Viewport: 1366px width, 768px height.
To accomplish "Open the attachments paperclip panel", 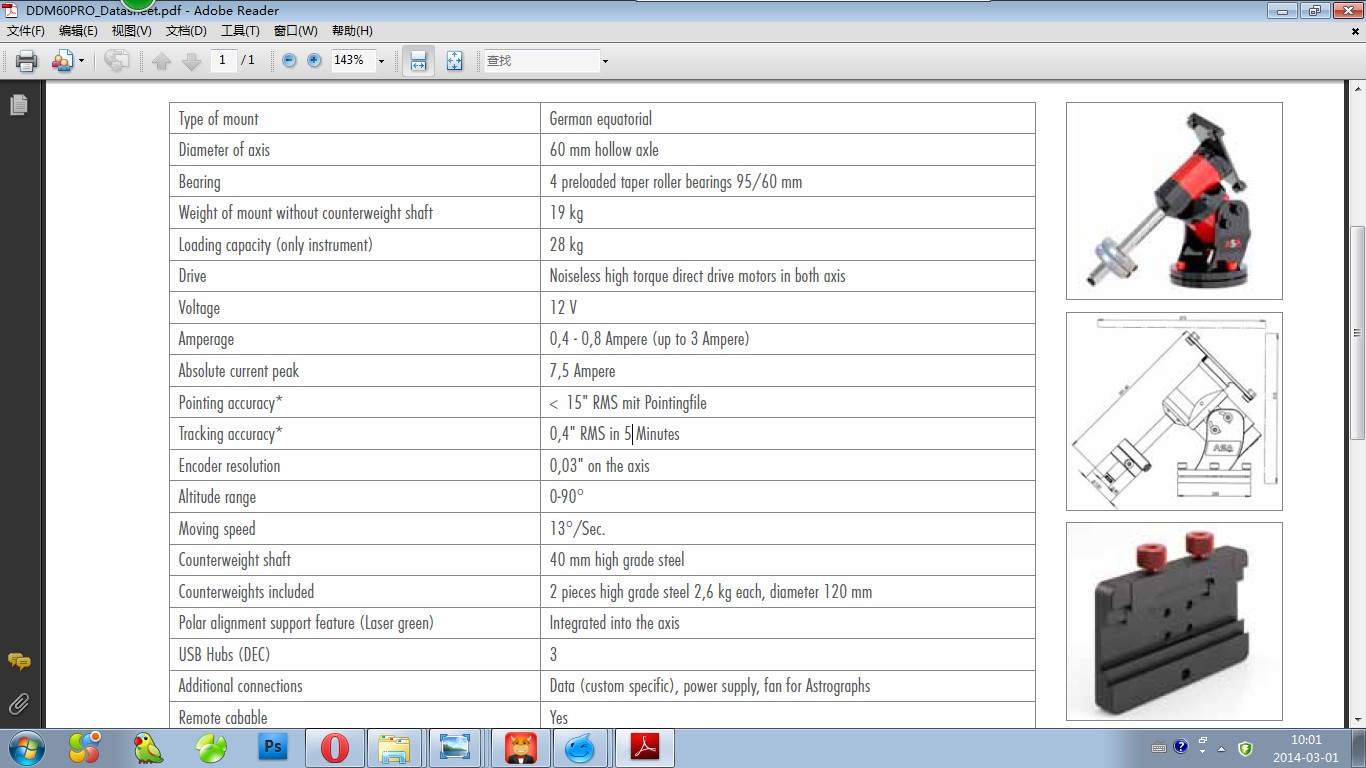I will (18, 704).
